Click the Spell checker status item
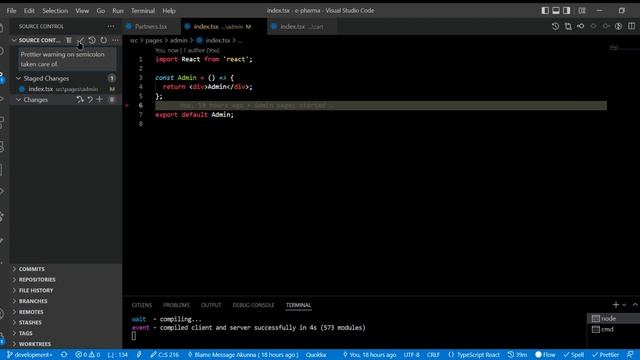Image resolution: width=640 pixels, height=360 pixels. point(573,355)
